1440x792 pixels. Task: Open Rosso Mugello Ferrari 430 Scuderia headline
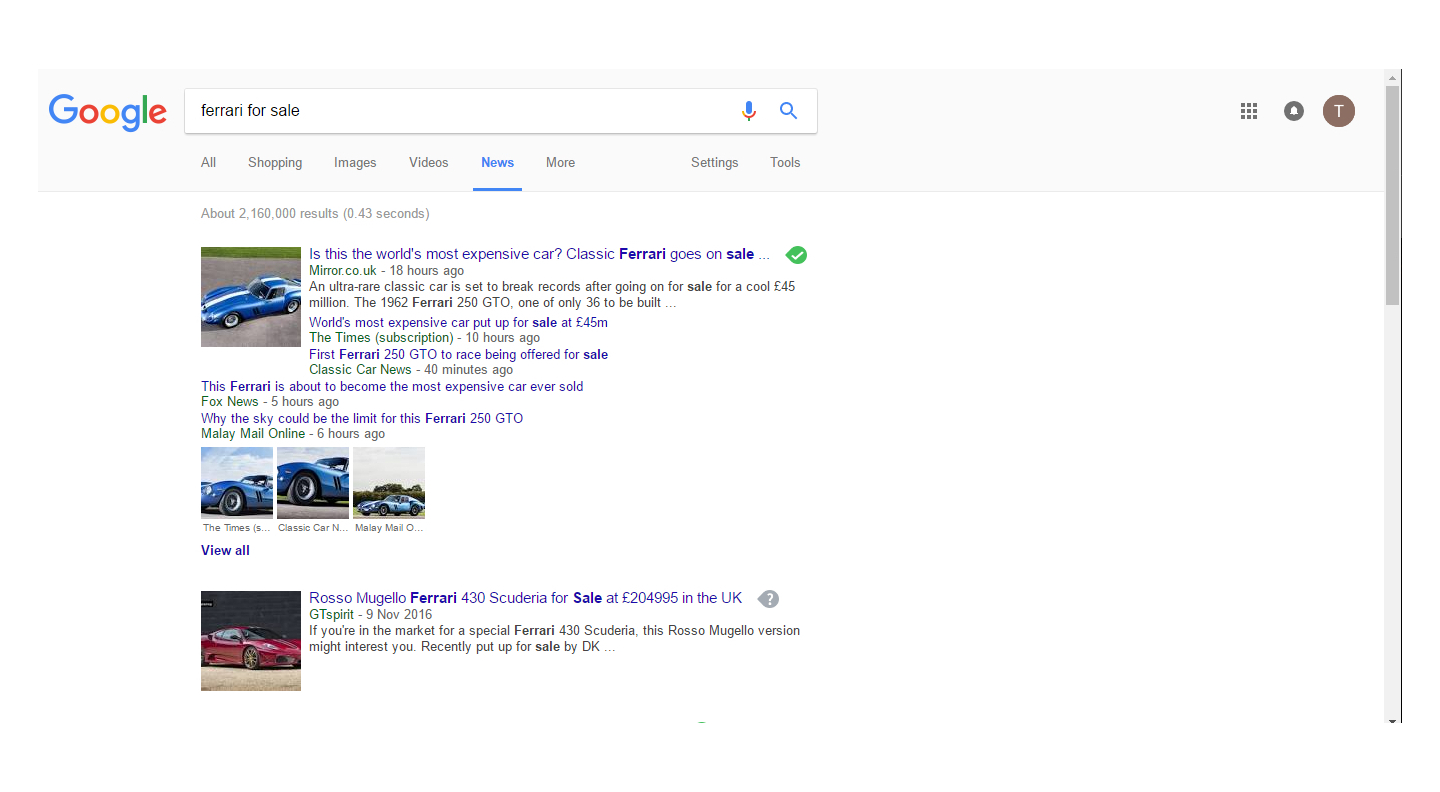tap(525, 598)
